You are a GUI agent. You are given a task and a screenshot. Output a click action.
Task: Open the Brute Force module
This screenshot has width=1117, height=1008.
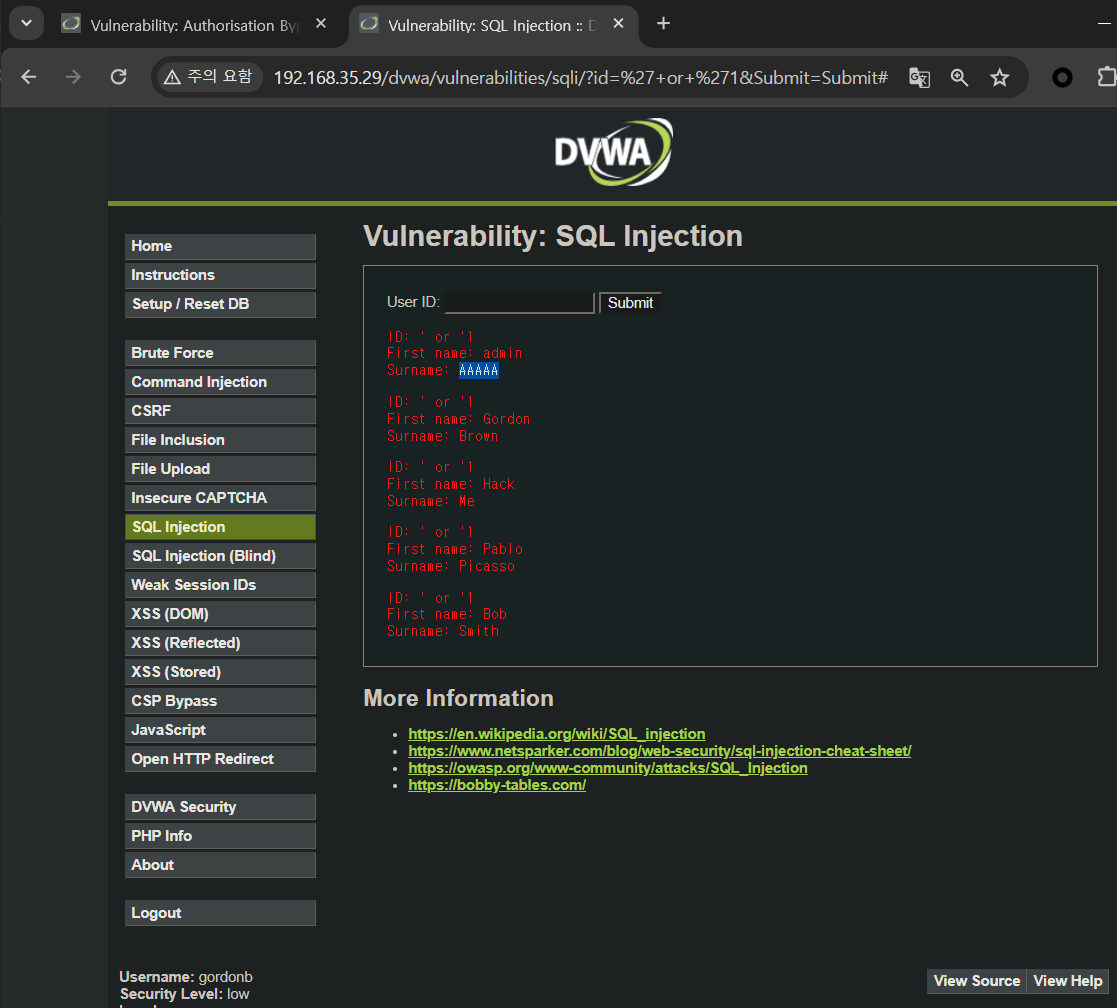click(220, 353)
